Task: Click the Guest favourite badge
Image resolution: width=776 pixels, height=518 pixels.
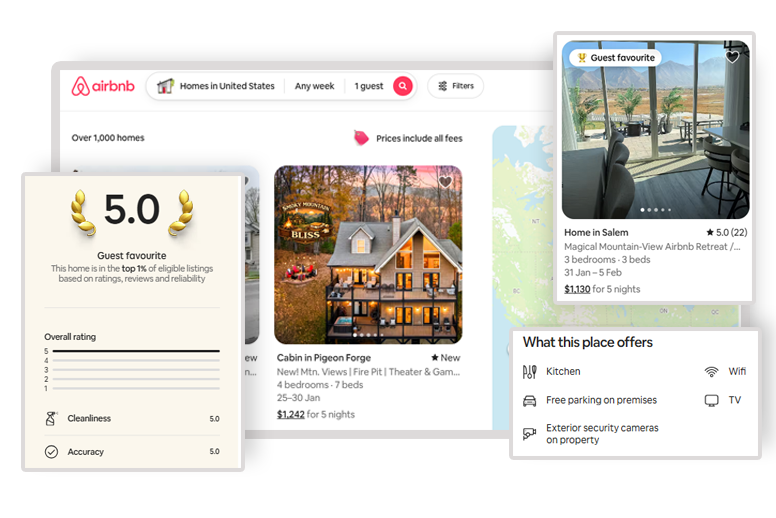Action: tap(615, 58)
